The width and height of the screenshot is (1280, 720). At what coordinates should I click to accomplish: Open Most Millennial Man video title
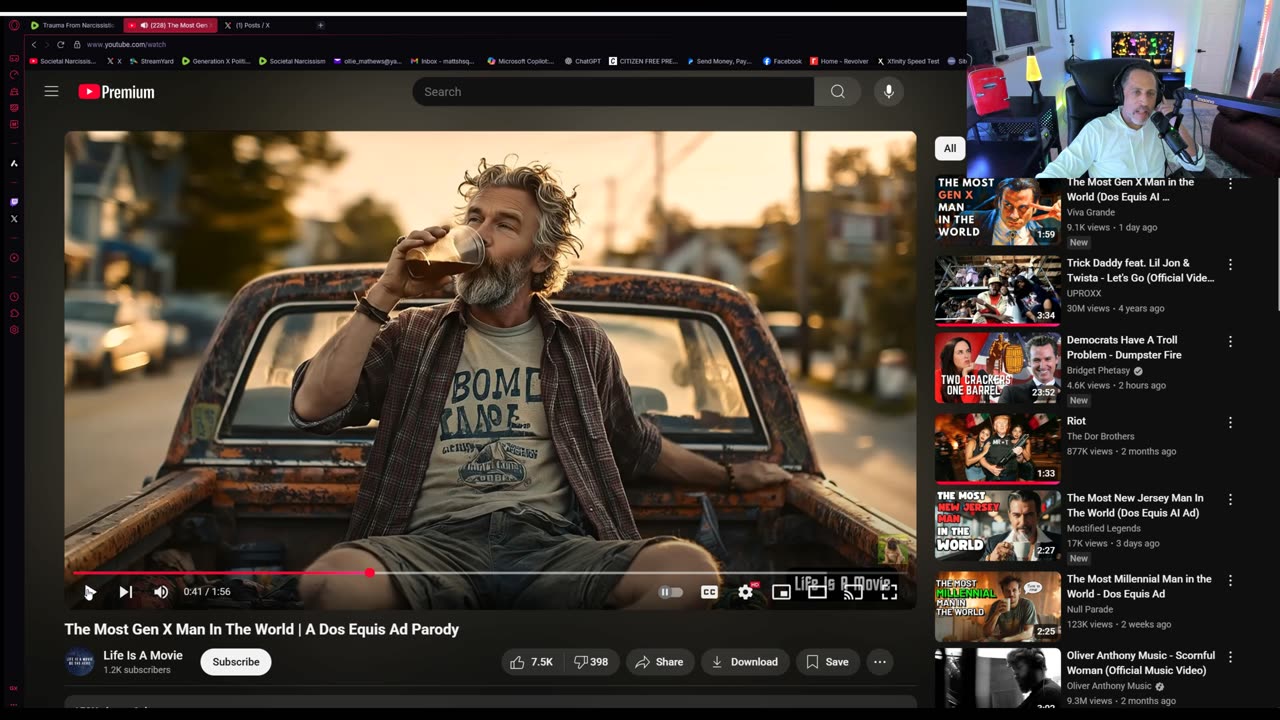pos(1139,586)
